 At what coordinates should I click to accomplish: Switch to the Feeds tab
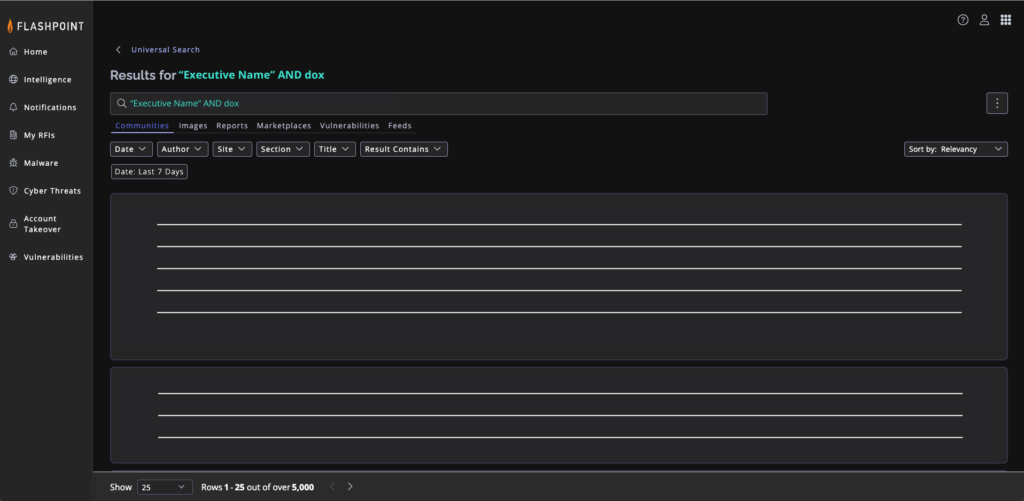pyautogui.click(x=400, y=125)
